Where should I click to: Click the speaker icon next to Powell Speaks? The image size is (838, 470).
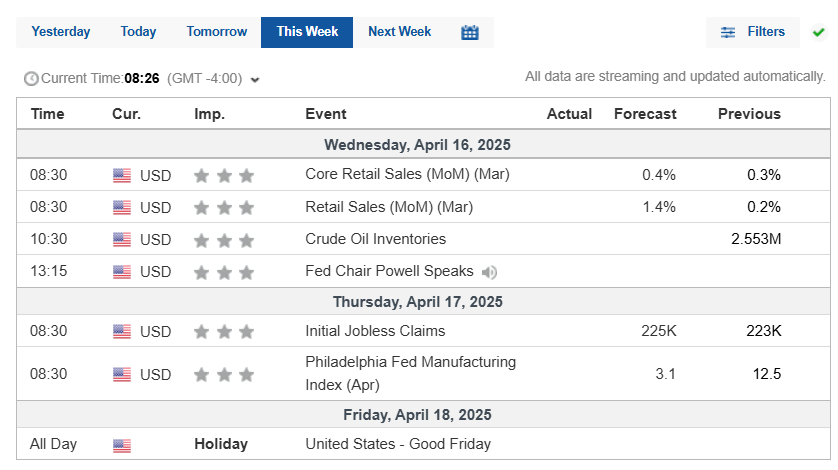[x=489, y=272]
